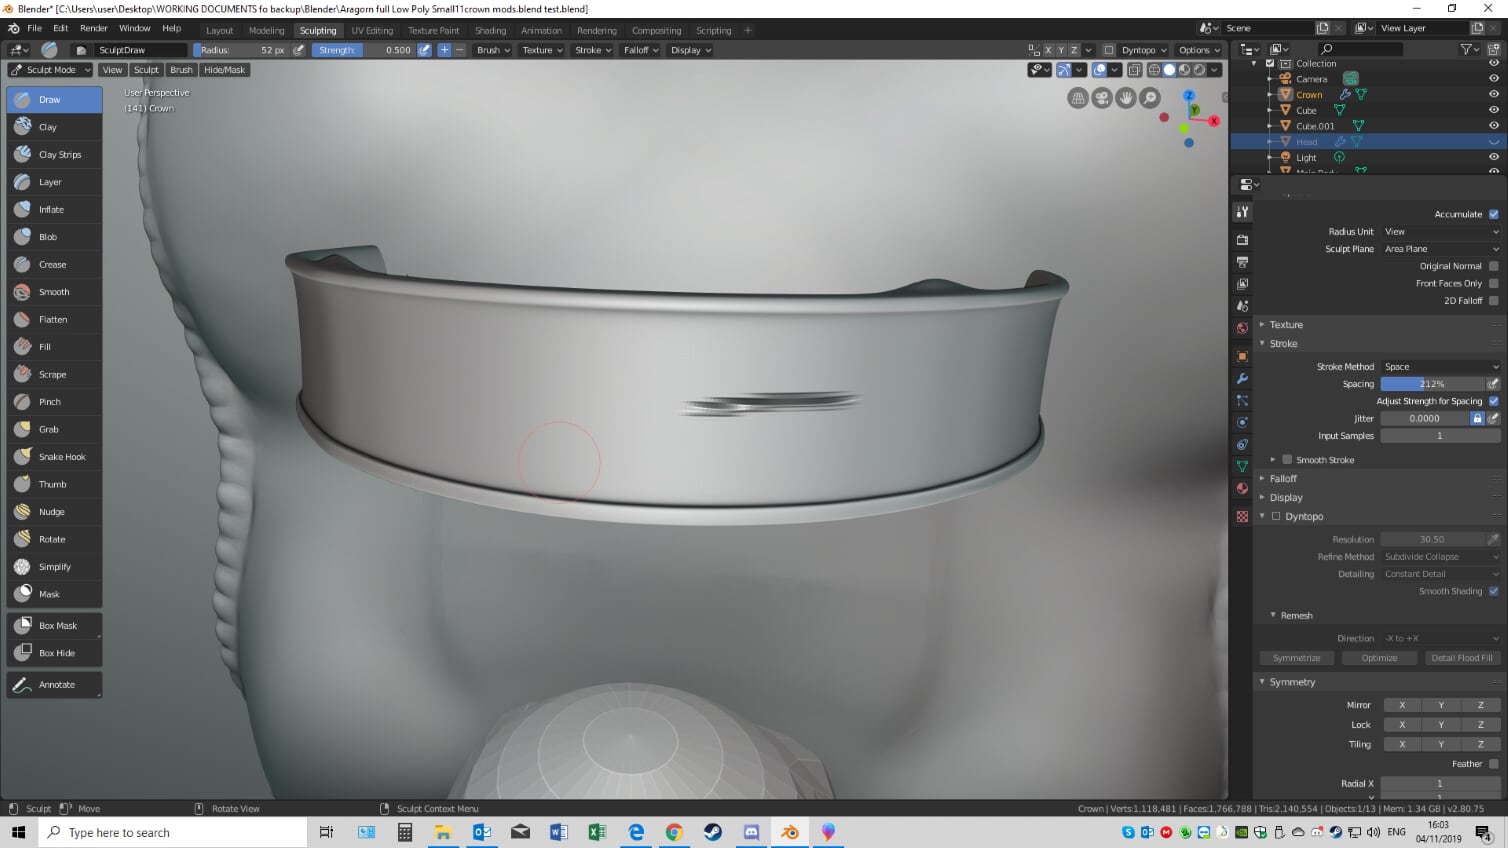Select the Snake Hook brush

coord(54,457)
